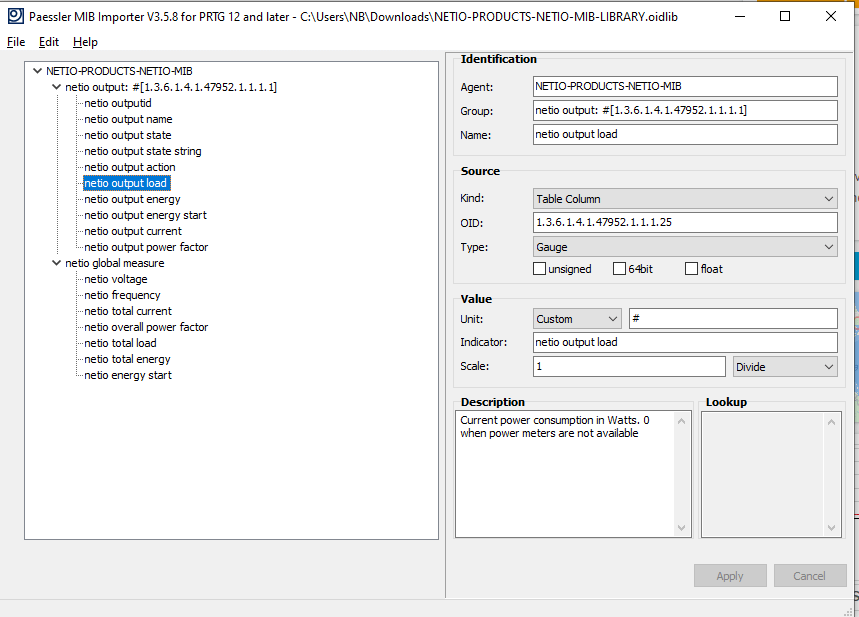Select netio total current item

[x=128, y=311]
